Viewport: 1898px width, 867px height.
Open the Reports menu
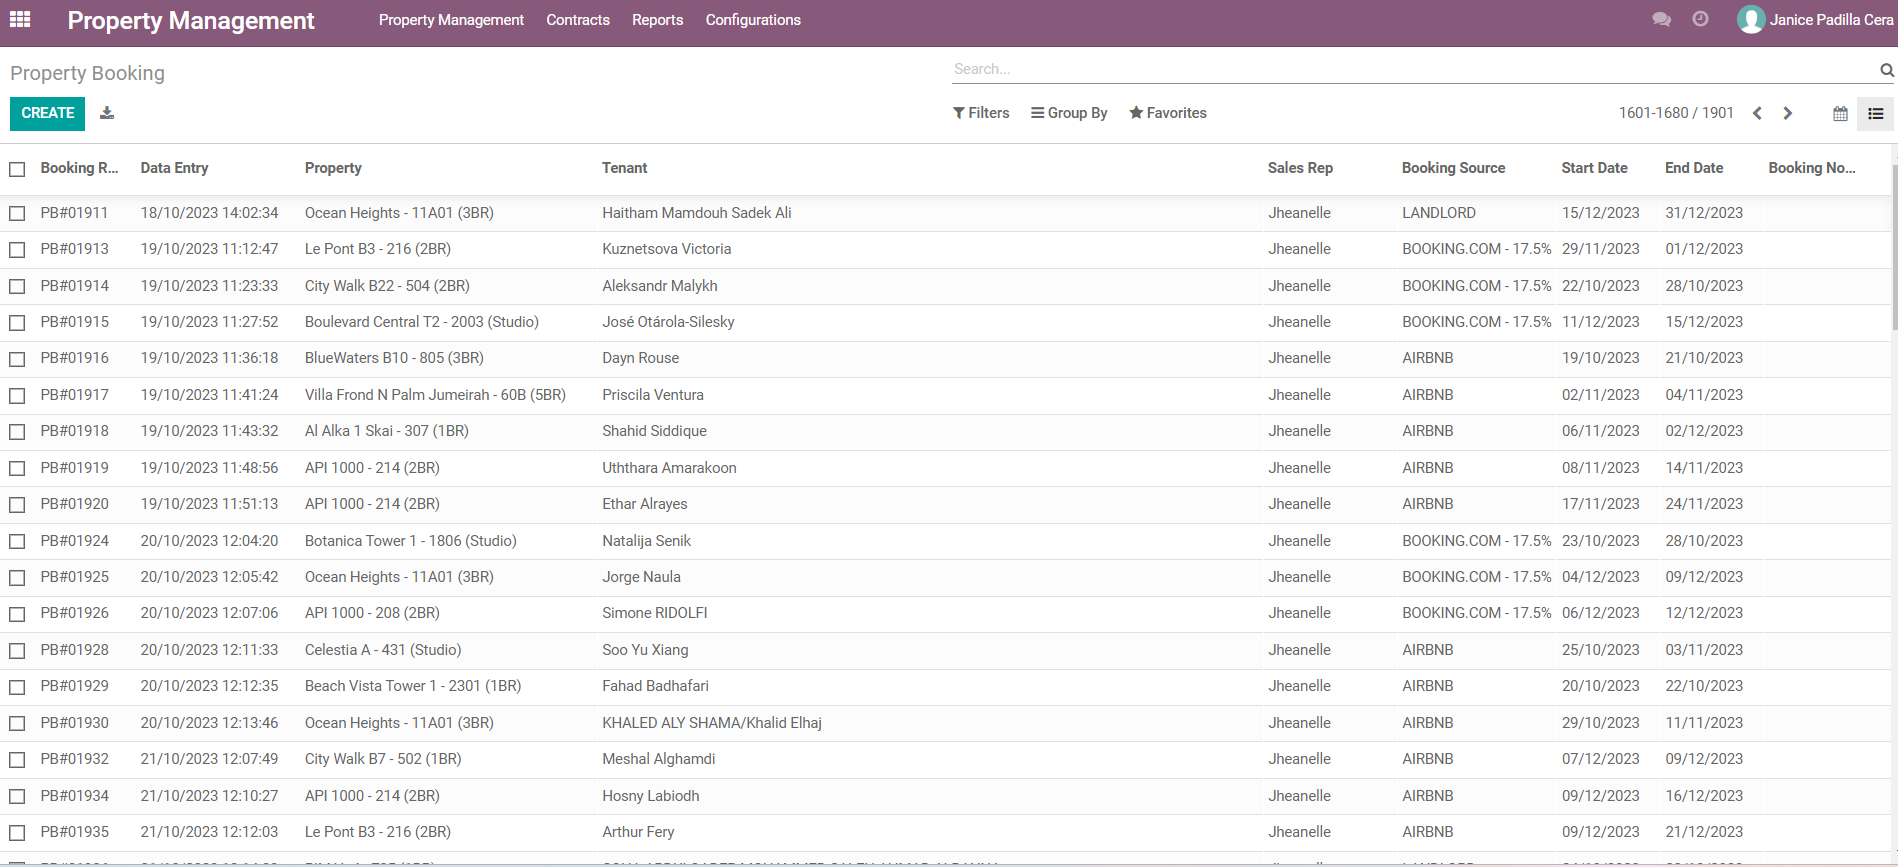pos(657,20)
